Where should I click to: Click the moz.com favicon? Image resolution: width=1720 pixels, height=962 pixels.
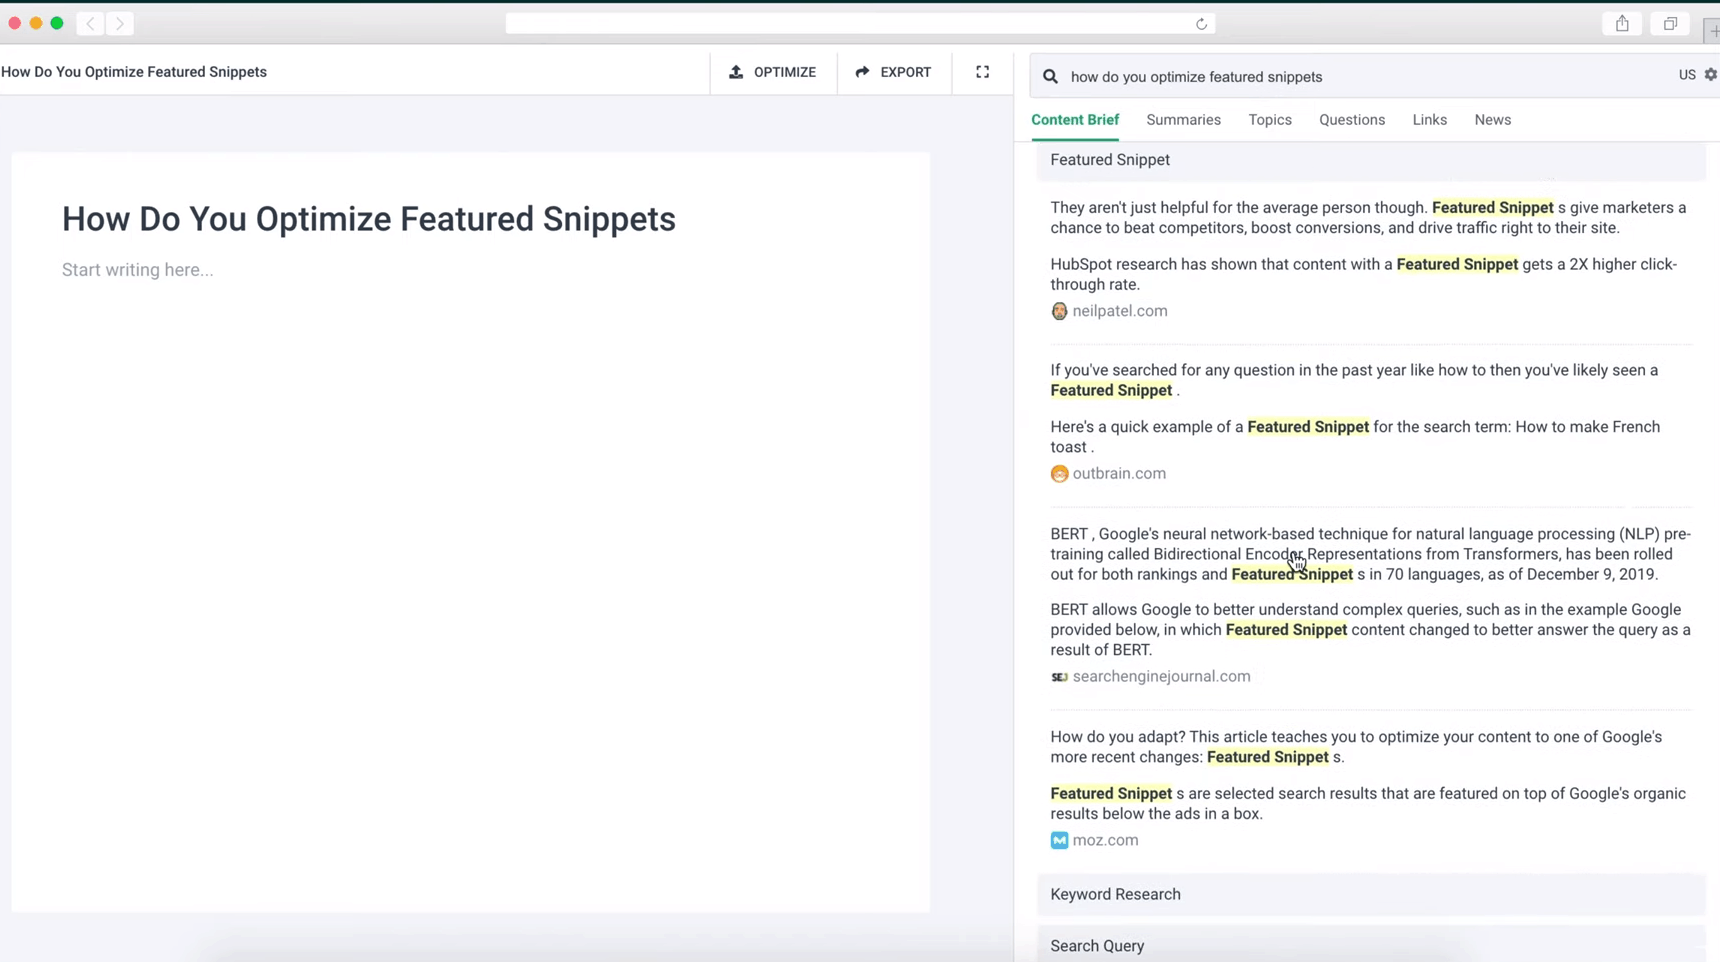[x=1059, y=841]
